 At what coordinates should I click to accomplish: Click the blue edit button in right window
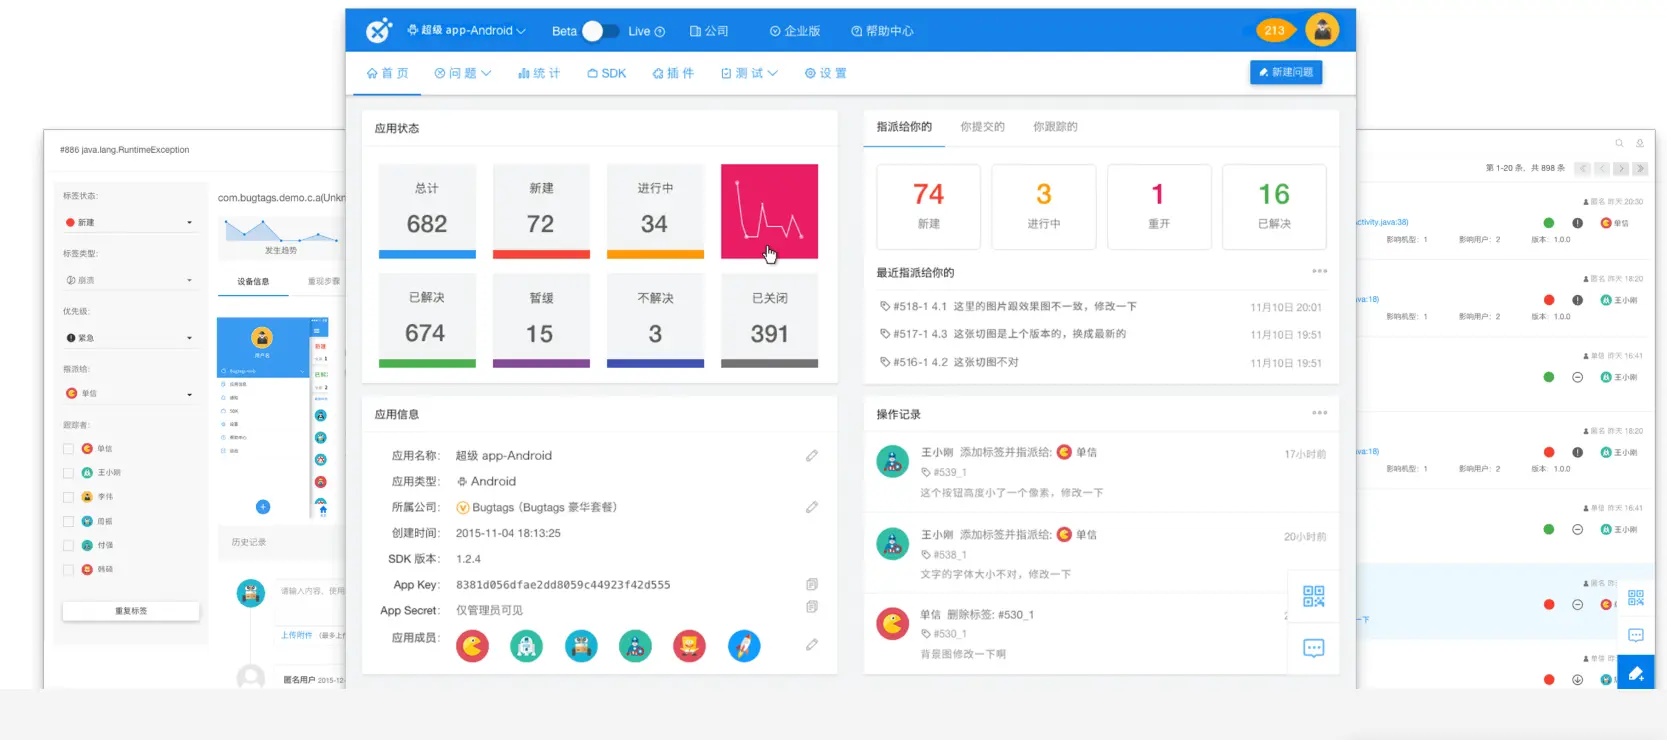pyautogui.click(x=1636, y=673)
